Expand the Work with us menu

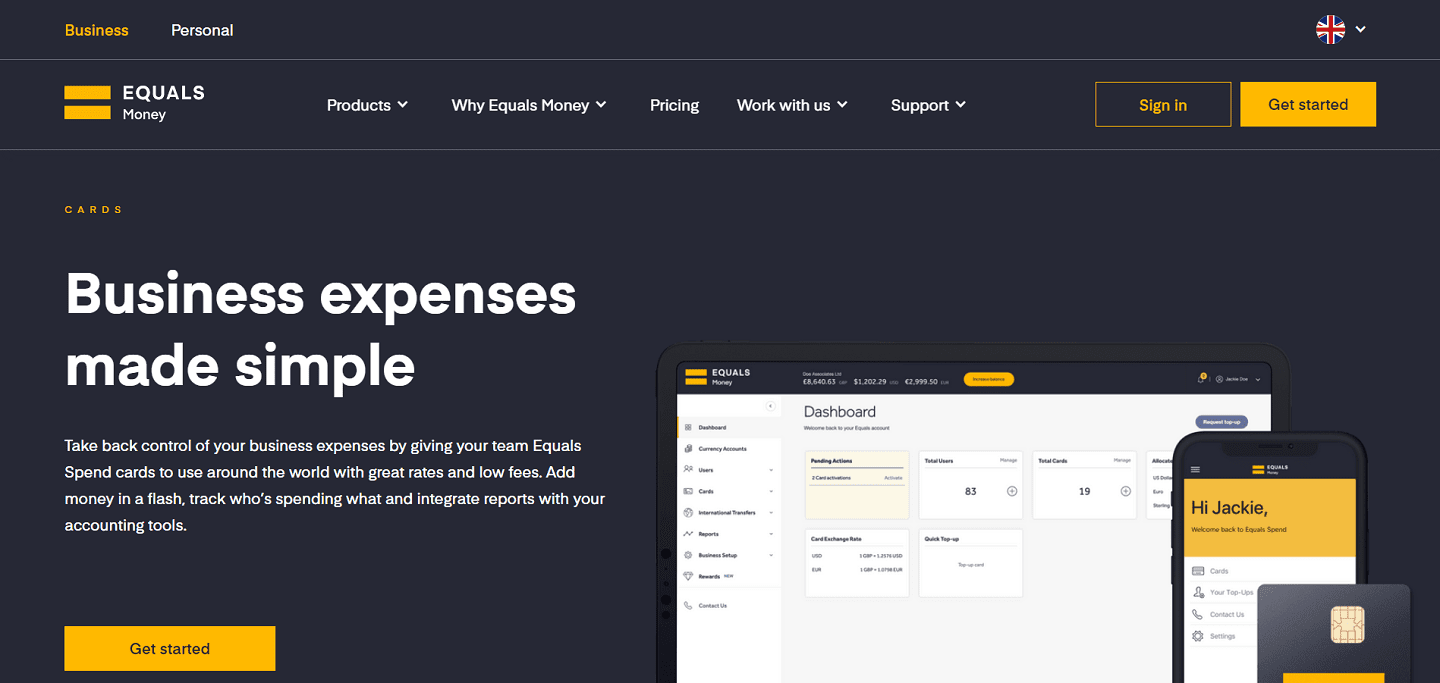pos(792,105)
